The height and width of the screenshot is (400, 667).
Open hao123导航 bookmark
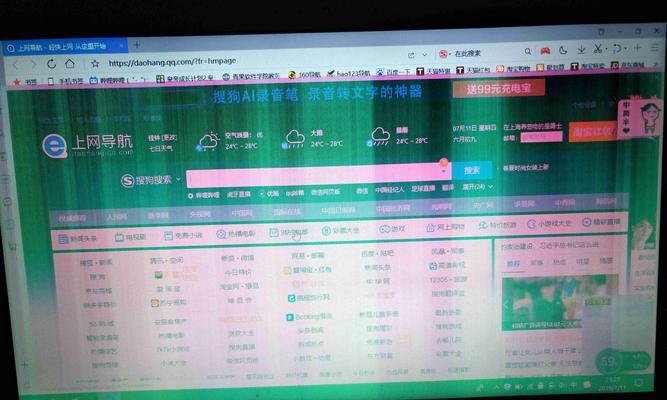(348, 73)
